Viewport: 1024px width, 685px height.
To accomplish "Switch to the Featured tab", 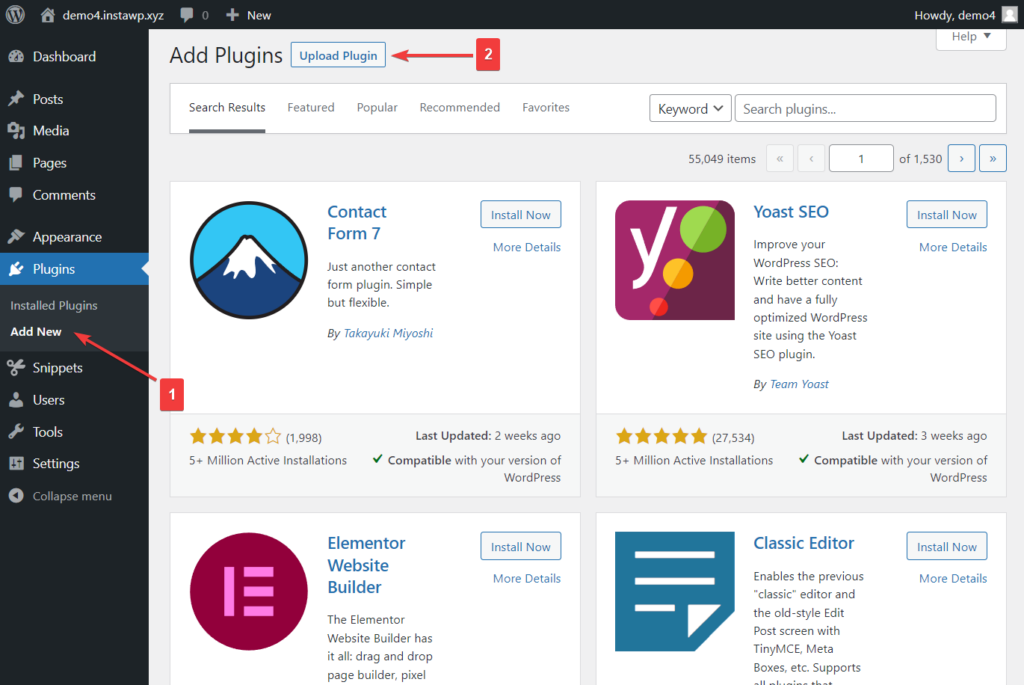I will [x=311, y=108].
